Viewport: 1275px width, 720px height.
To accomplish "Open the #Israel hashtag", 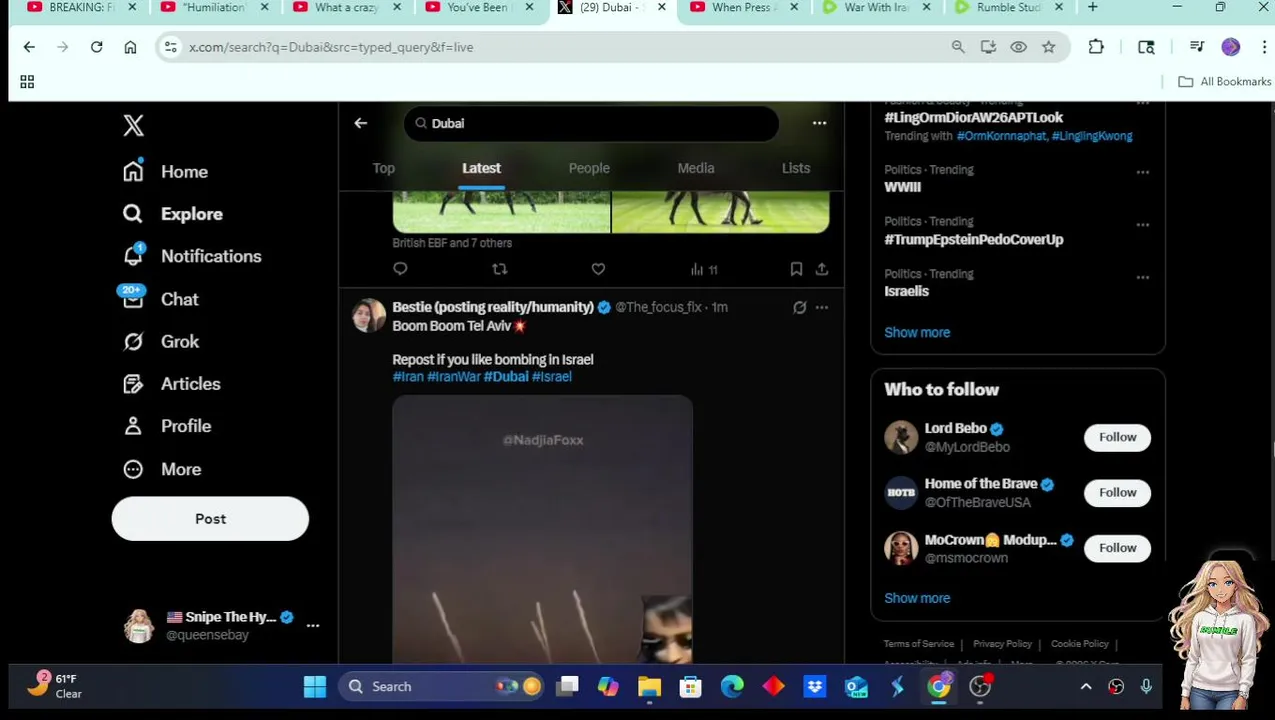I will click(x=552, y=377).
